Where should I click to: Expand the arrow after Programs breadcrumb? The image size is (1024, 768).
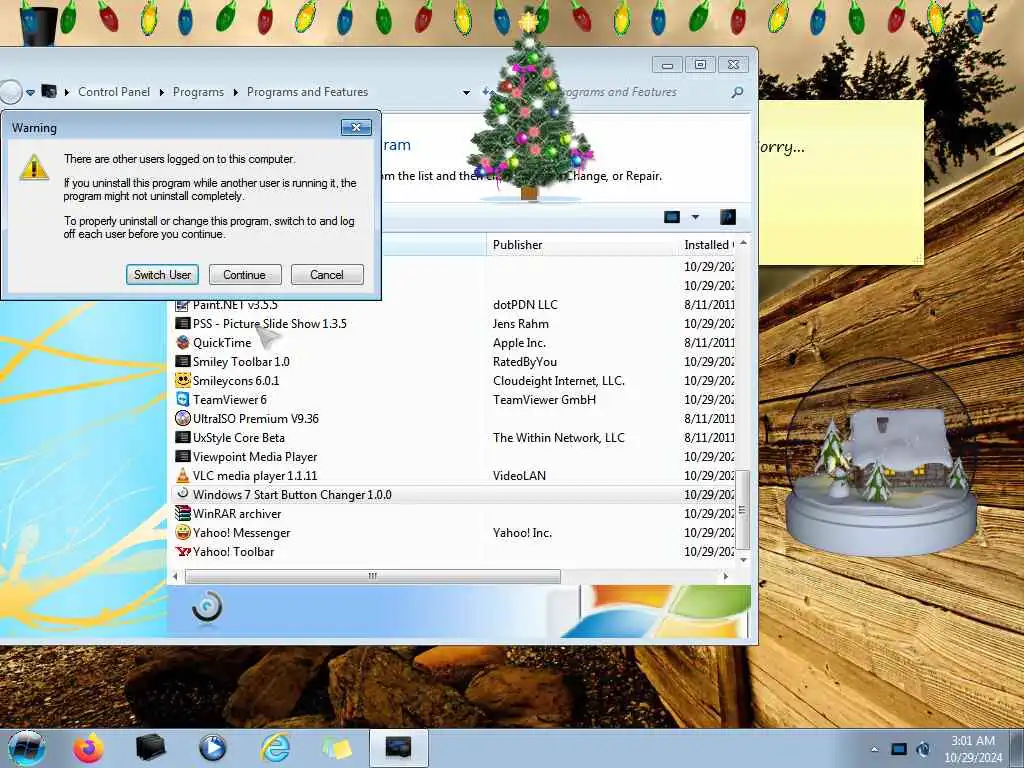236,92
